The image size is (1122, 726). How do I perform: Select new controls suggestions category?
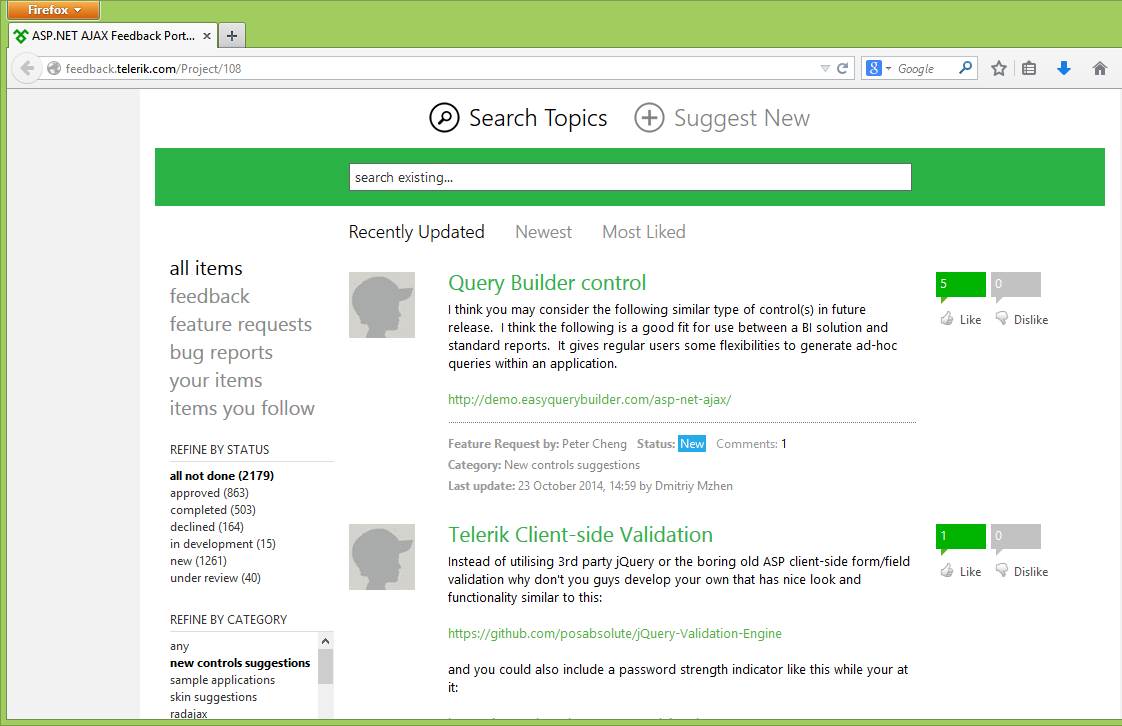[x=240, y=663]
